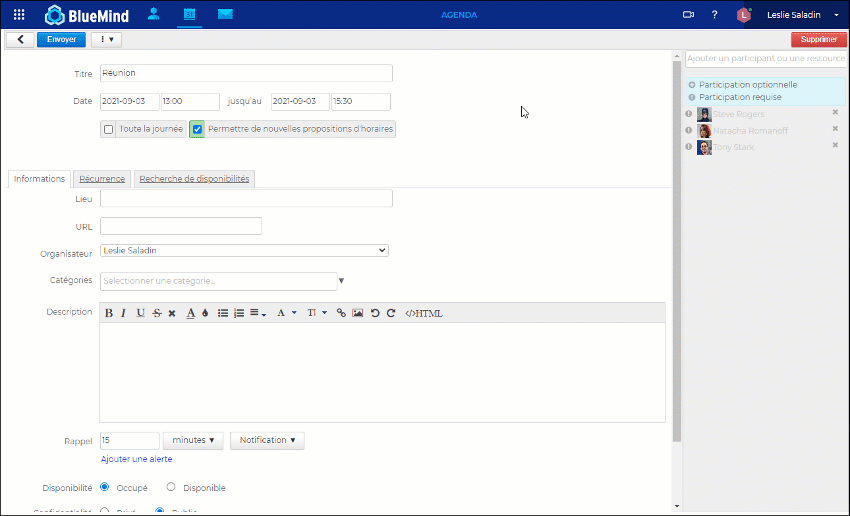This screenshot has width=850, height=516.
Task: Expand the minutes unit dropdown
Action: [x=192, y=440]
